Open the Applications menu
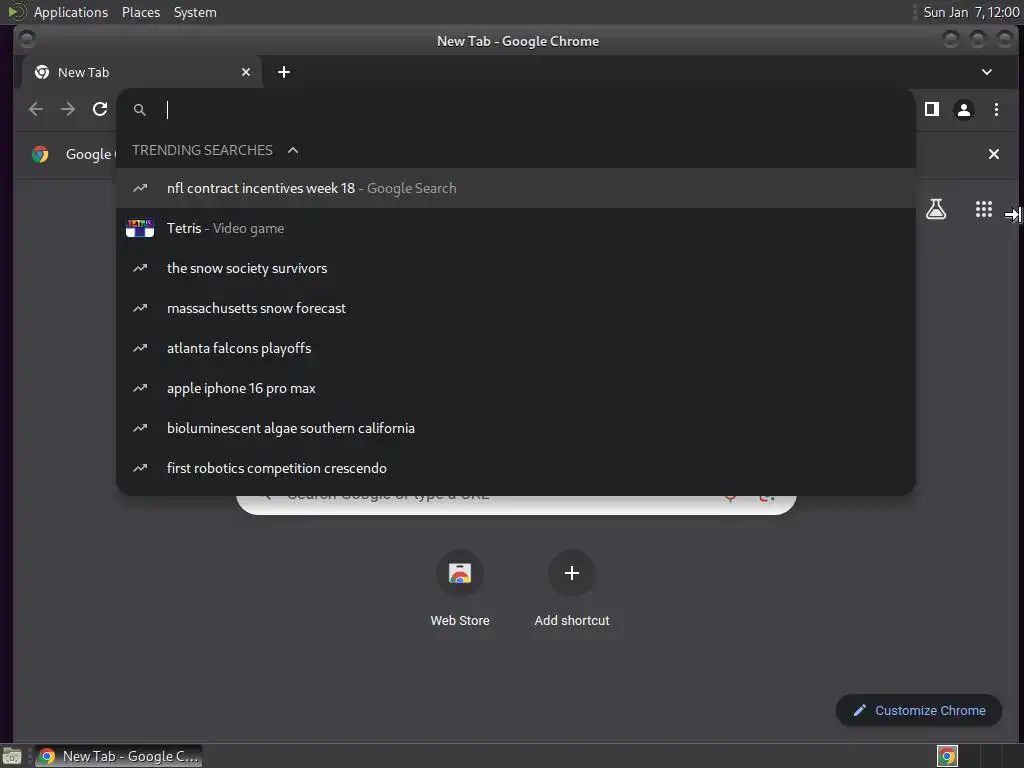The height and width of the screenshot is (768, 1024). pos(71,12)
